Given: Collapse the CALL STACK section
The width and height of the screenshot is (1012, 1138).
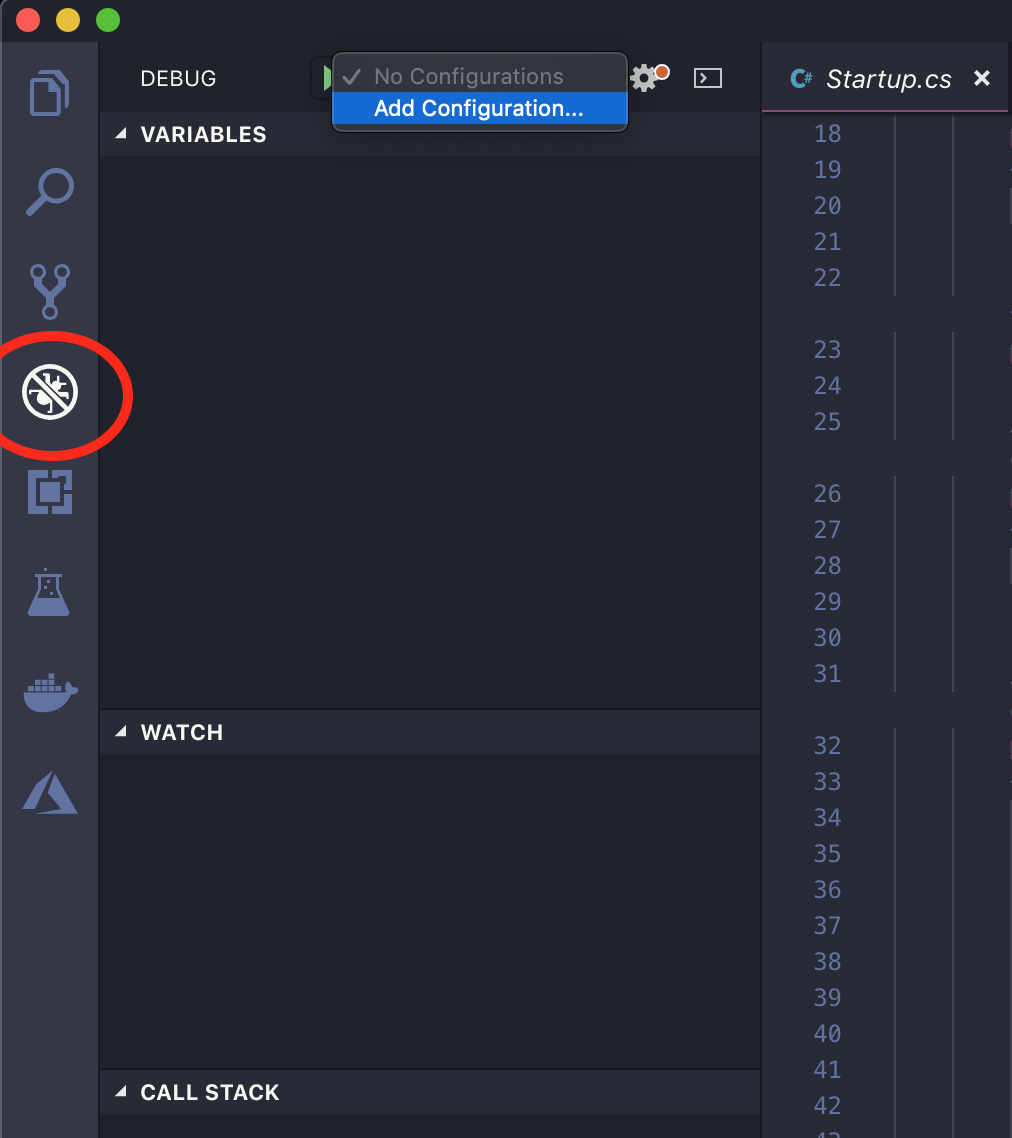Looking at the screenshot, I should tap(121, 1092).
